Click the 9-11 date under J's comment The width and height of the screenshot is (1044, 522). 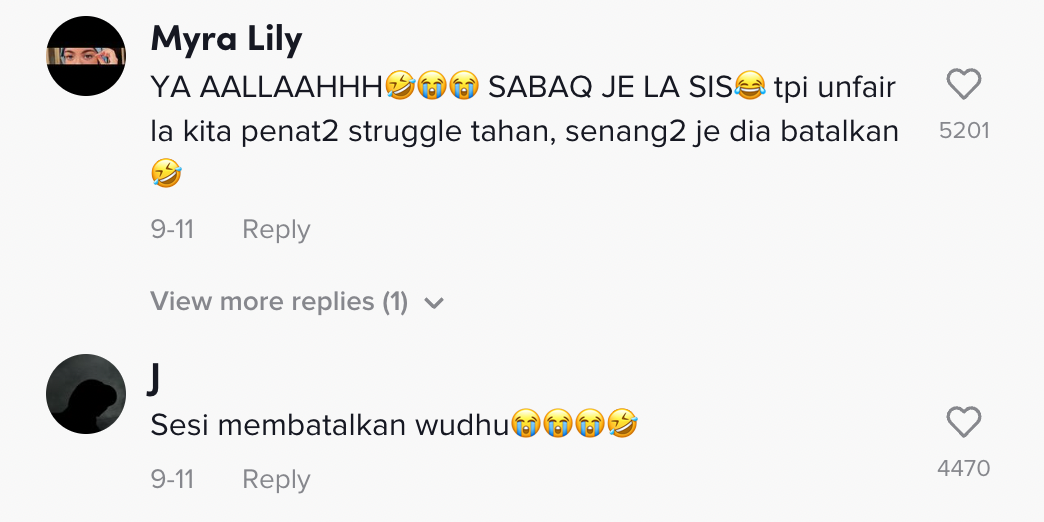tap(172, 479)
